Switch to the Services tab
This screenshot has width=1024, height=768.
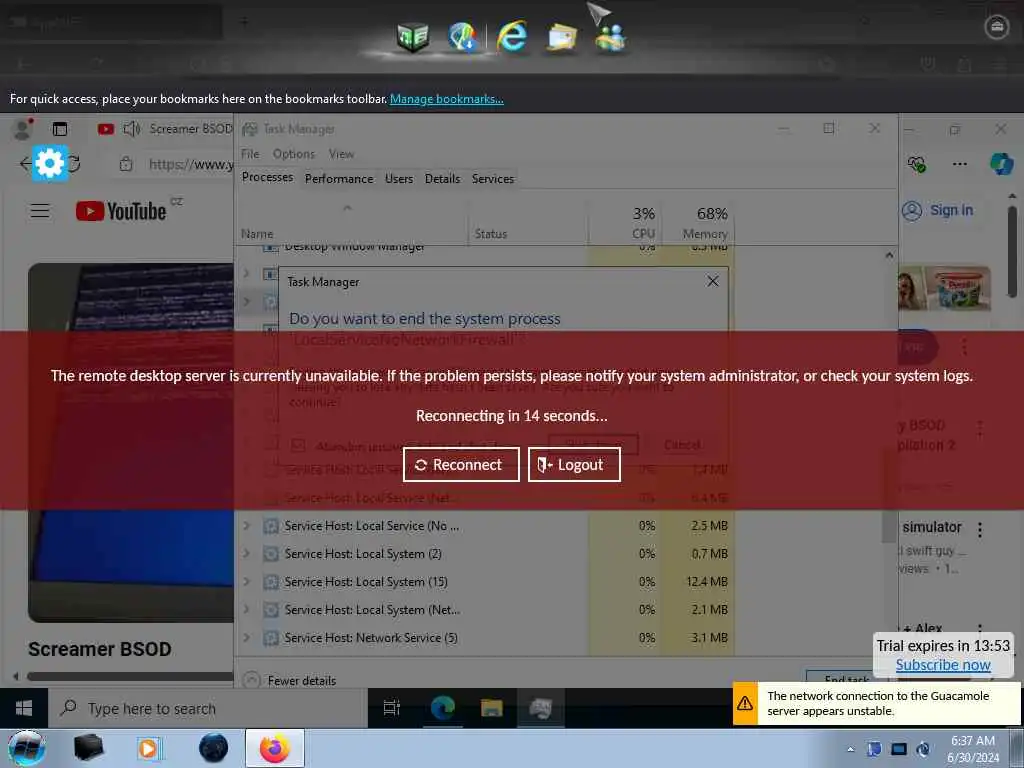pyautogui.click(x=493, y=178)
